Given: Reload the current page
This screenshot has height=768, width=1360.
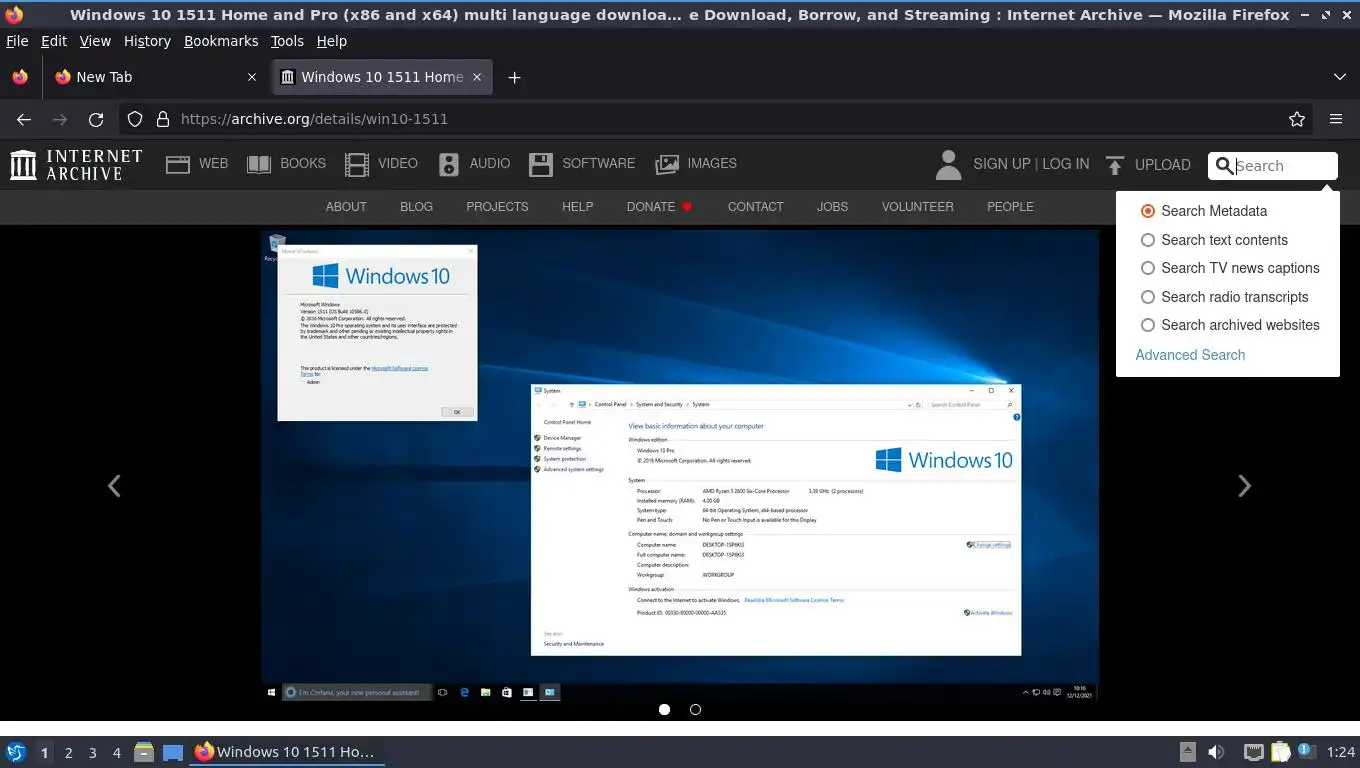Looking at the screenshot, I should coord(96,119).
